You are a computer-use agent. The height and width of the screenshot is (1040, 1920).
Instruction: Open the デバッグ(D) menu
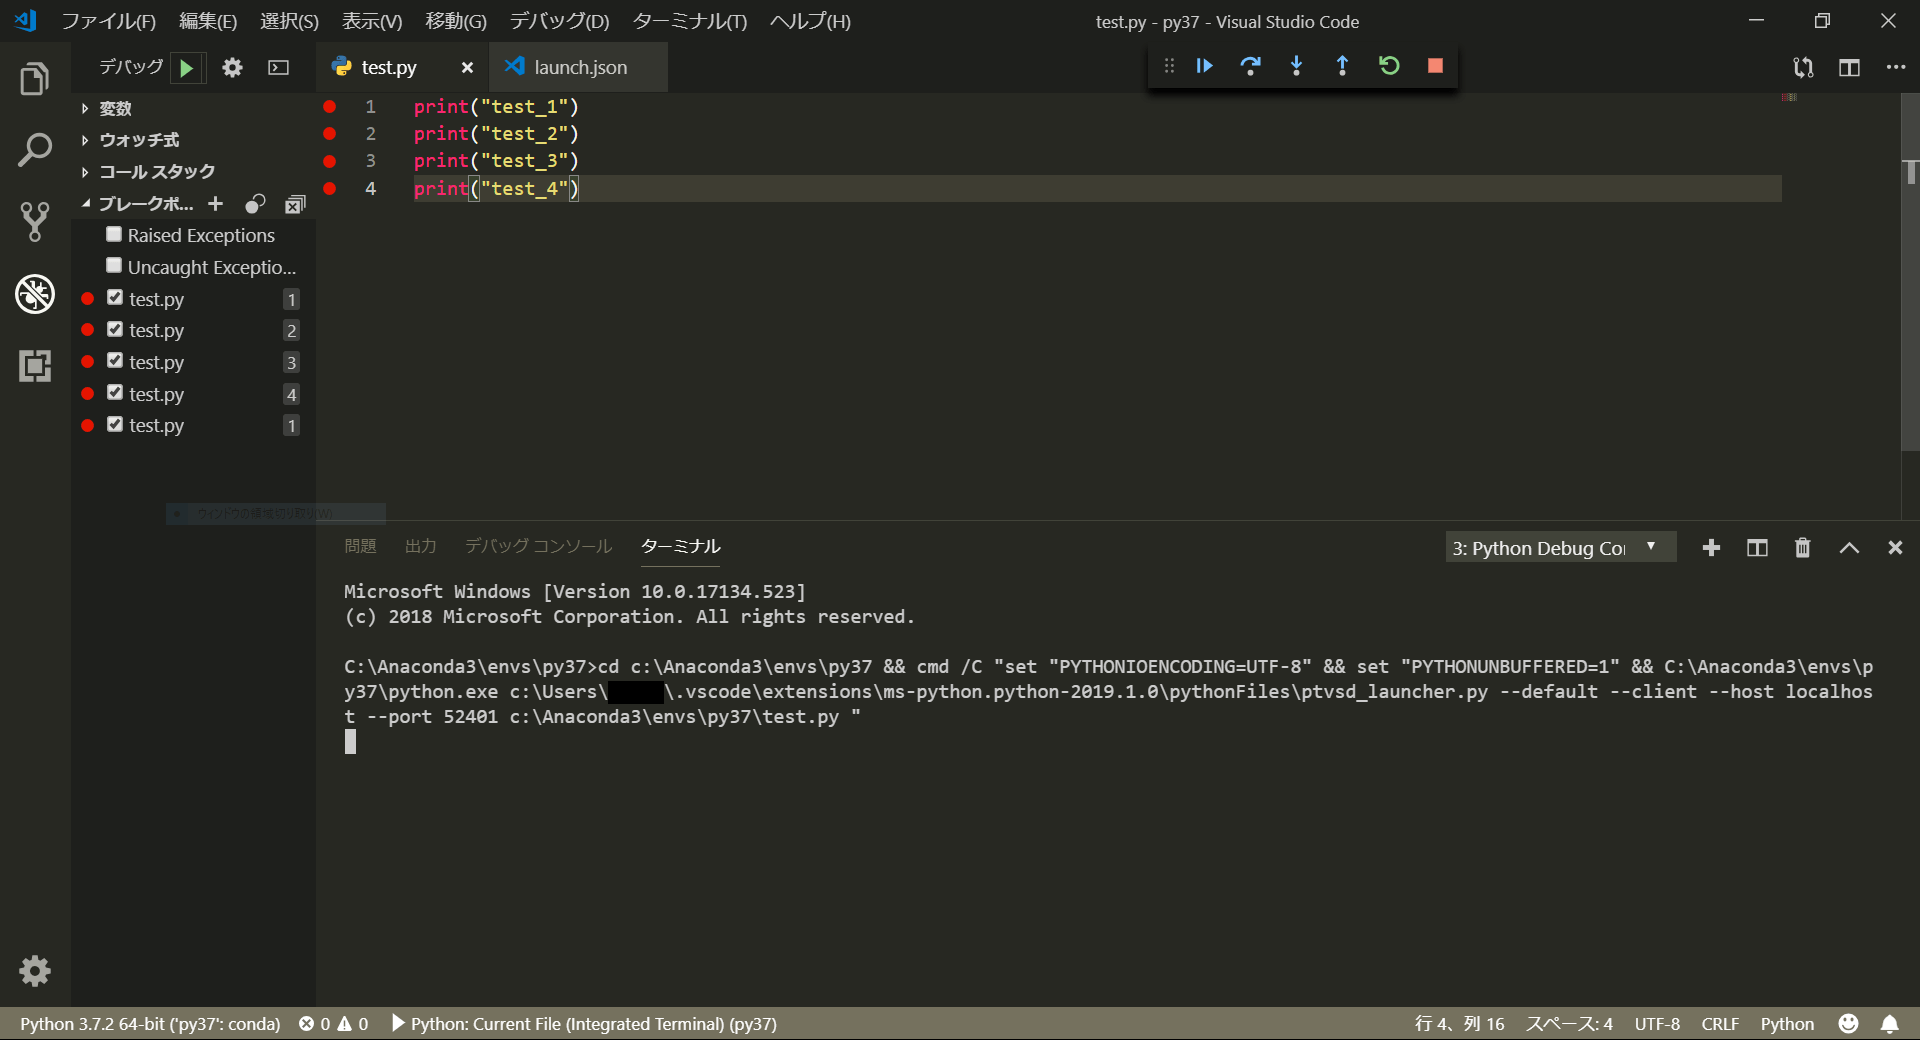coord(559,21)
